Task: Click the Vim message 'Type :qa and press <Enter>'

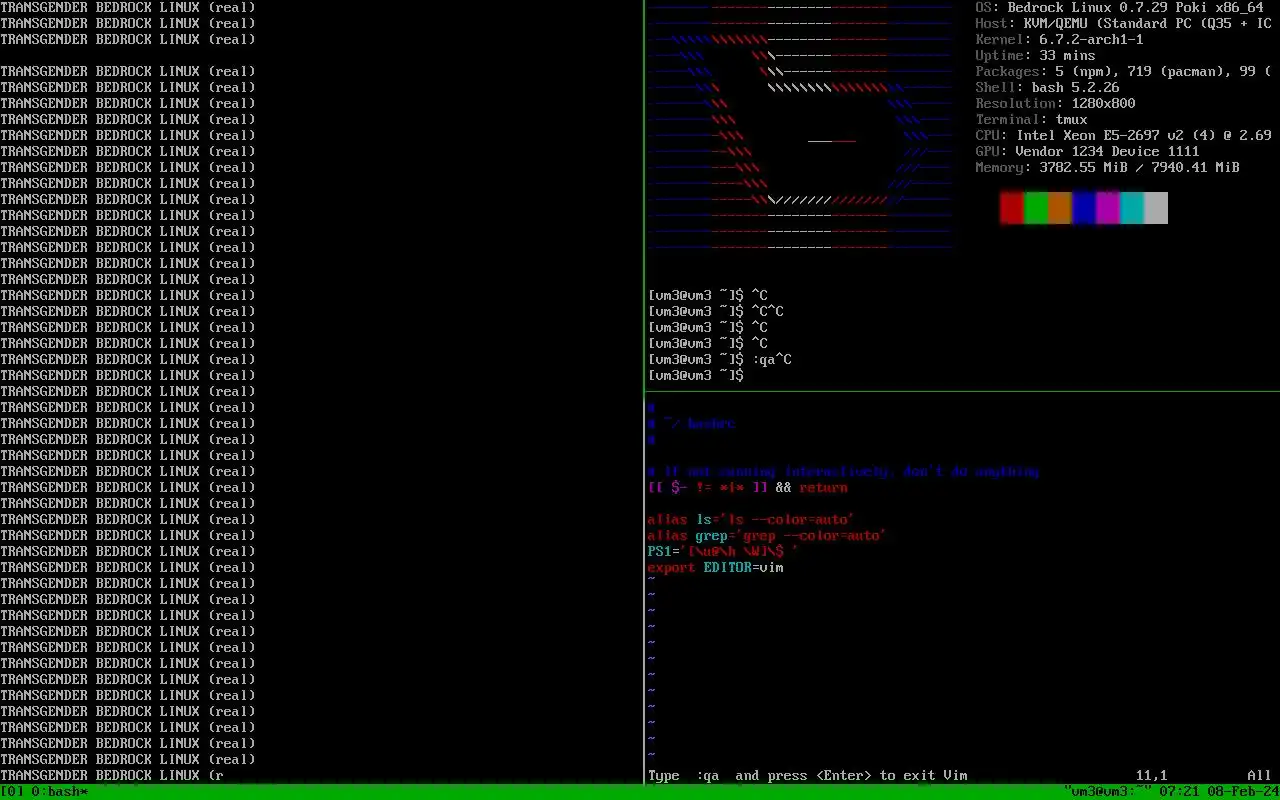Action: [x=808, y=776]
